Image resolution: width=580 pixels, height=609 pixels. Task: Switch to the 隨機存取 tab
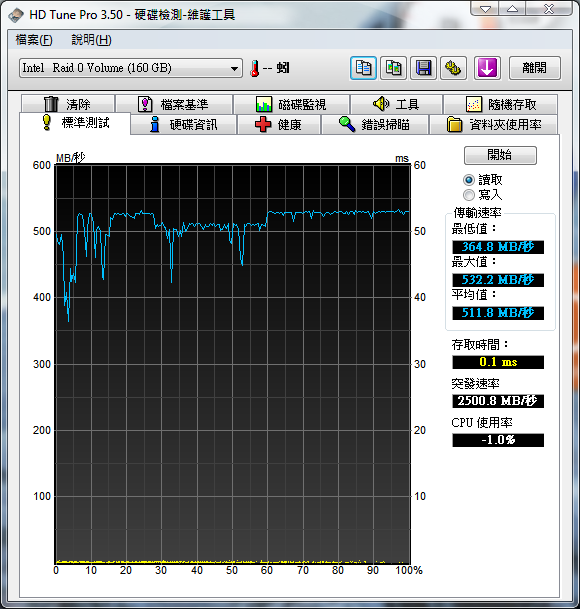[500, 104]
